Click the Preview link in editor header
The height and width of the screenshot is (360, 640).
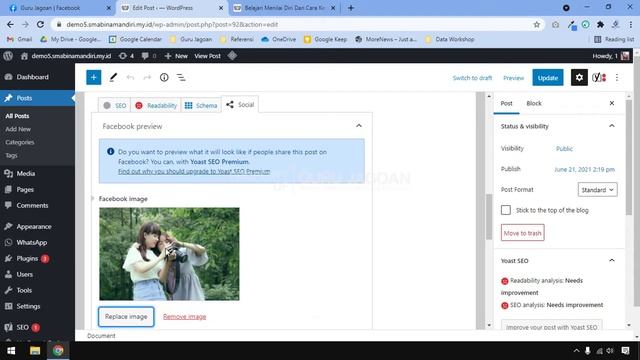coord(513,78)
